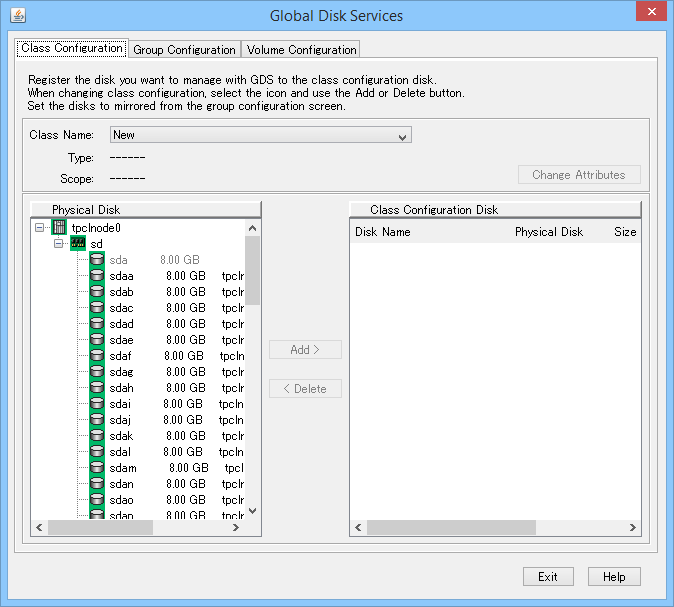674x607 pixels.
Task: Click Physical Disk scroll down arrow
Action: [x=253, y=511]
